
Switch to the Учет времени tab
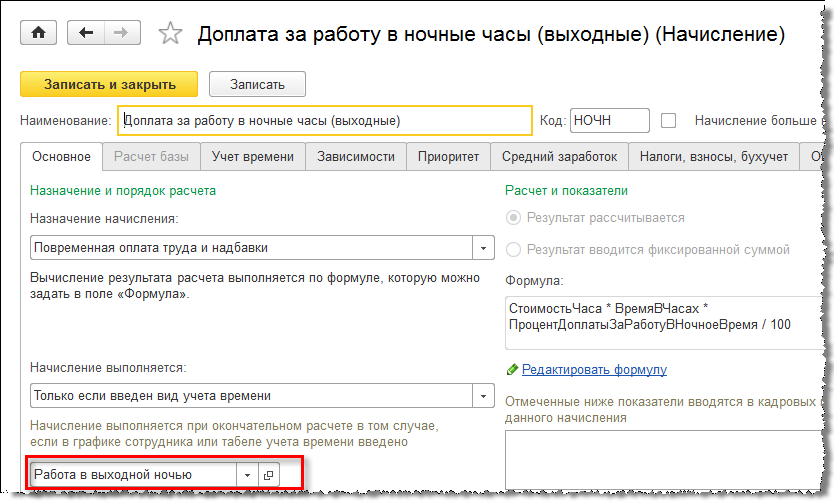click(253, 156)
